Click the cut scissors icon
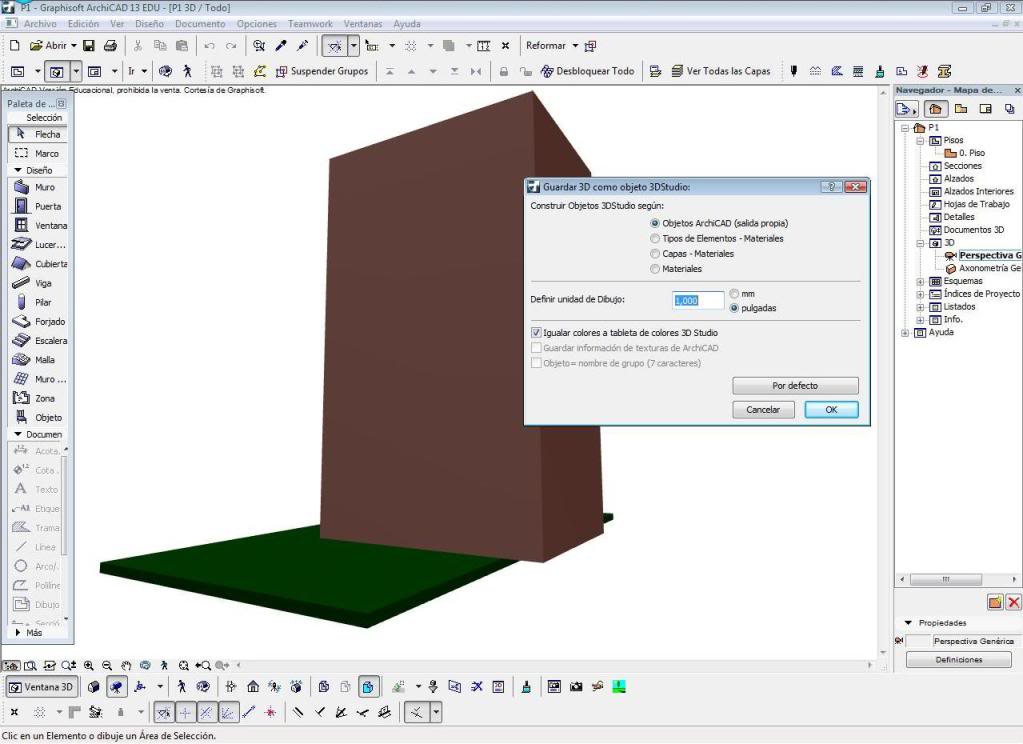 click(138, 46)
